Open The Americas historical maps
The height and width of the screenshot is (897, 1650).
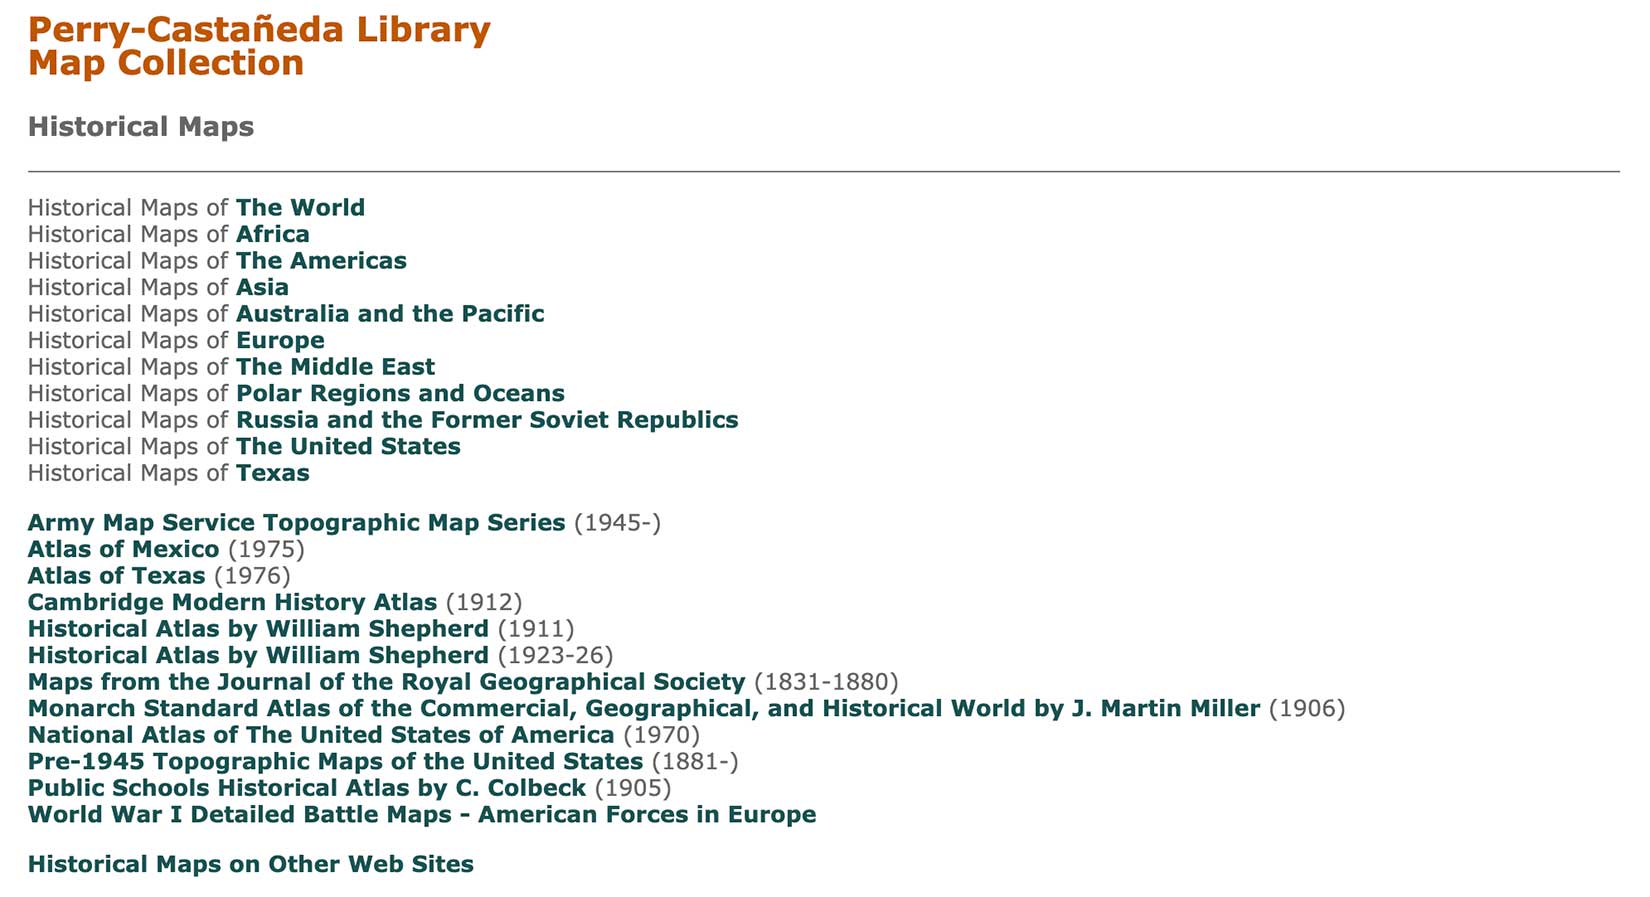(321, 261)
